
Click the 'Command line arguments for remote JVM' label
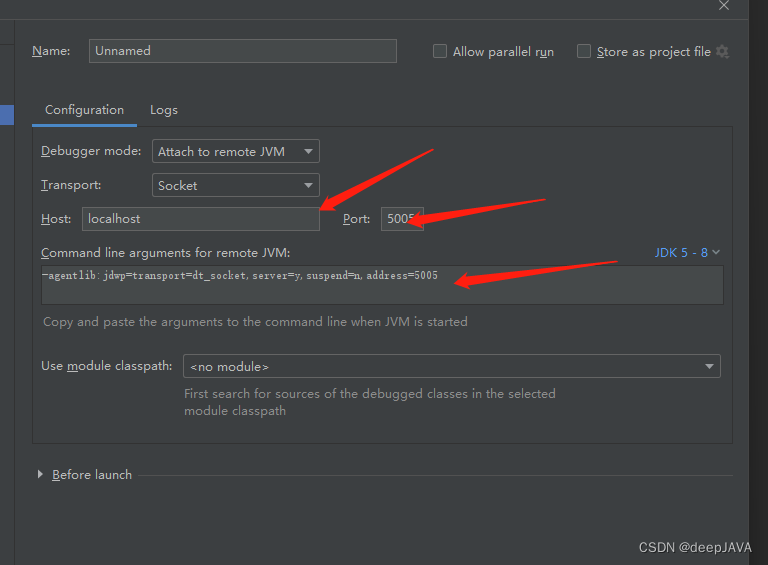[x=166, y=253]
